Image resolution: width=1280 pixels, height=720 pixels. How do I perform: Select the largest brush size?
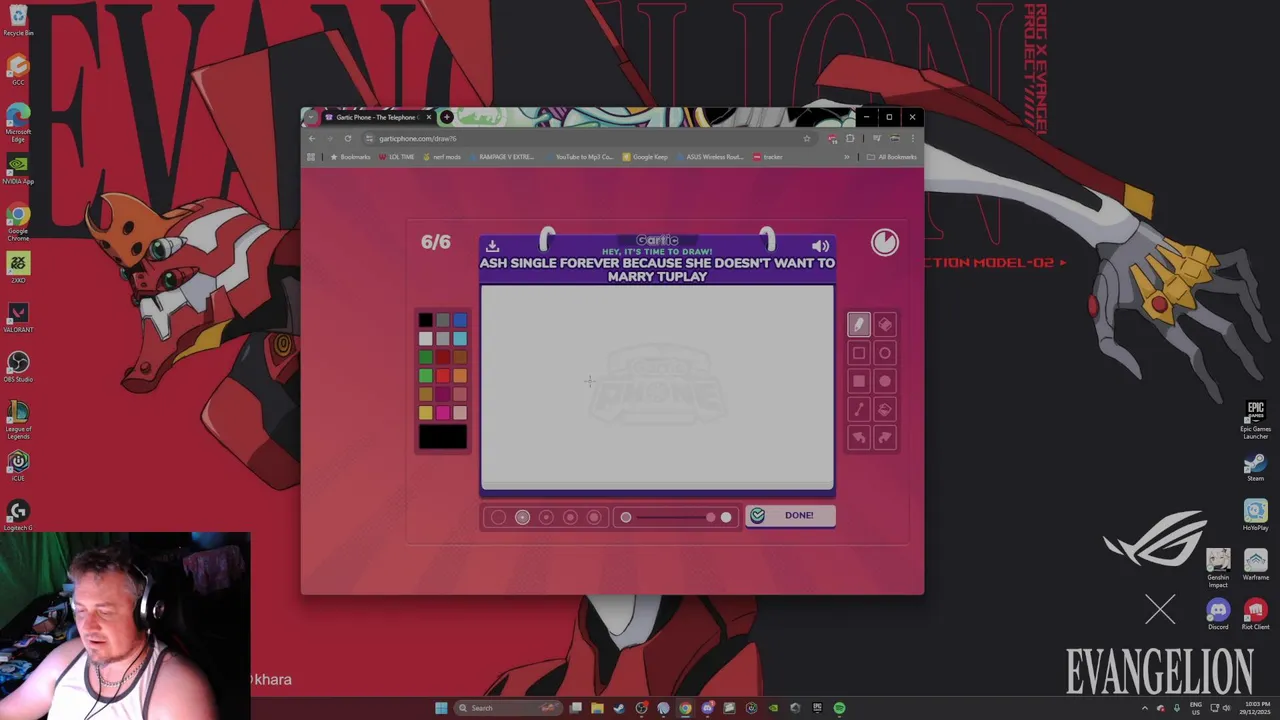(x=594, y=517)
